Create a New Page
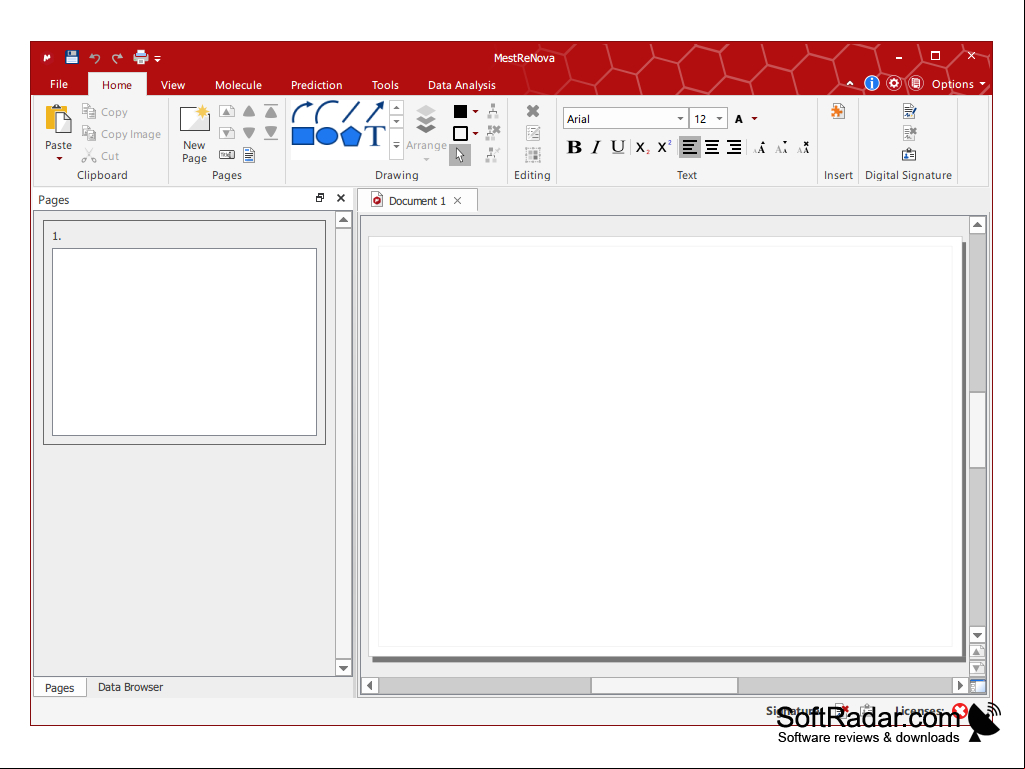The image size is (1025, 769). pos(194,133)
